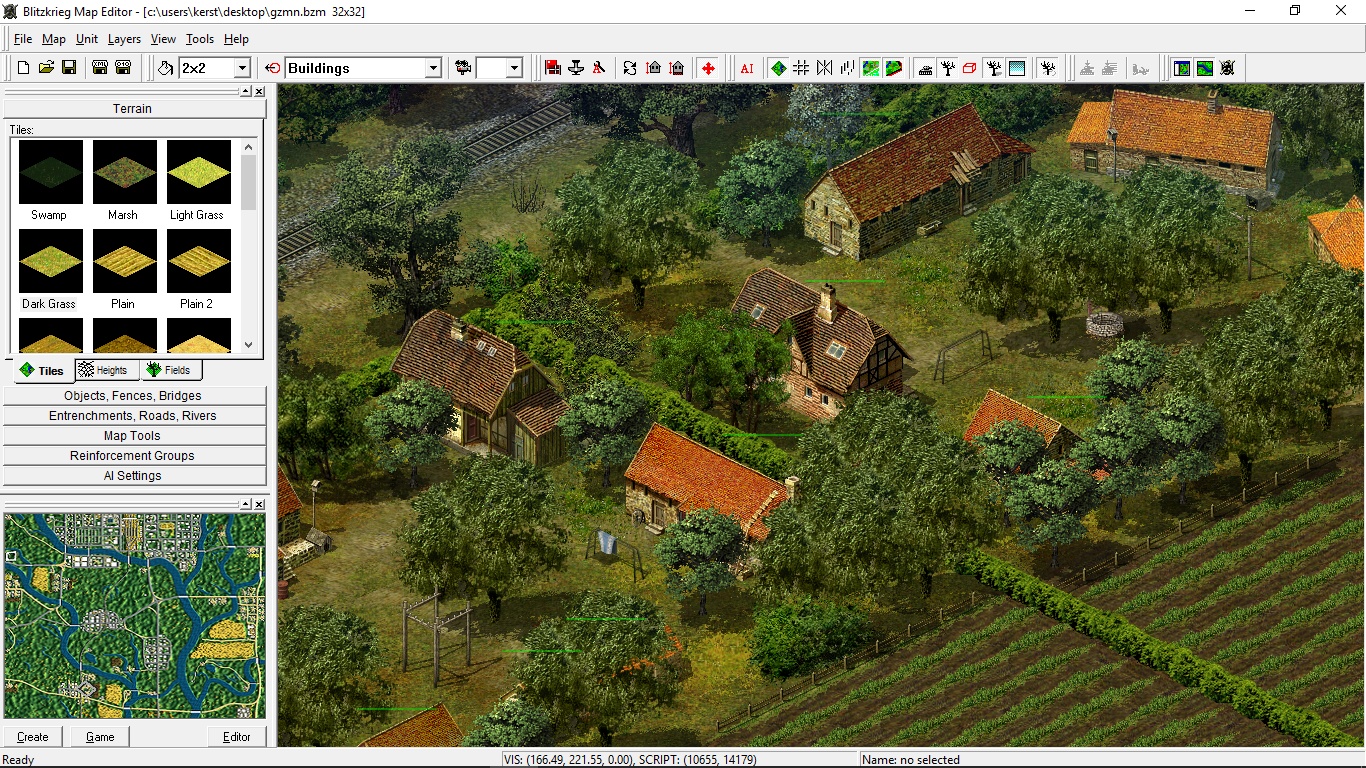Click the Create button
Screen dimensions: 1366x768
[33, 737]
